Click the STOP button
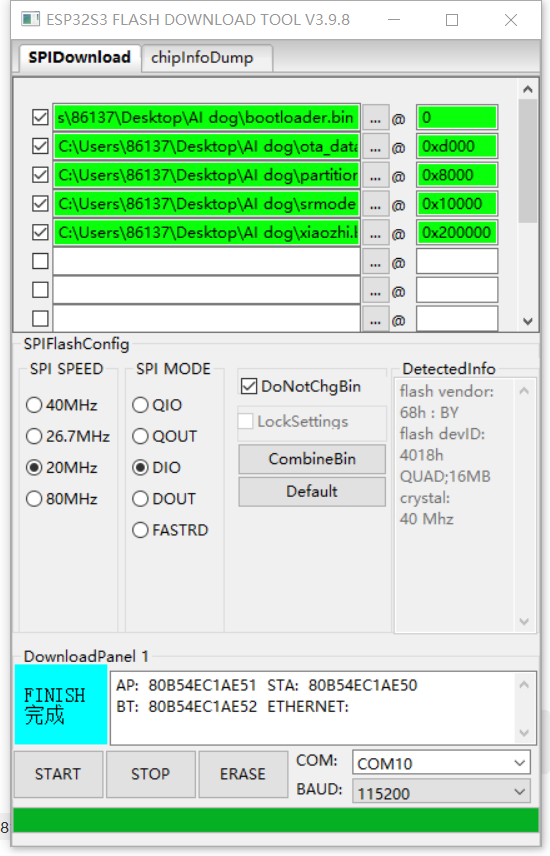This screenshot has width=550, height=856. tap(151, 774)
